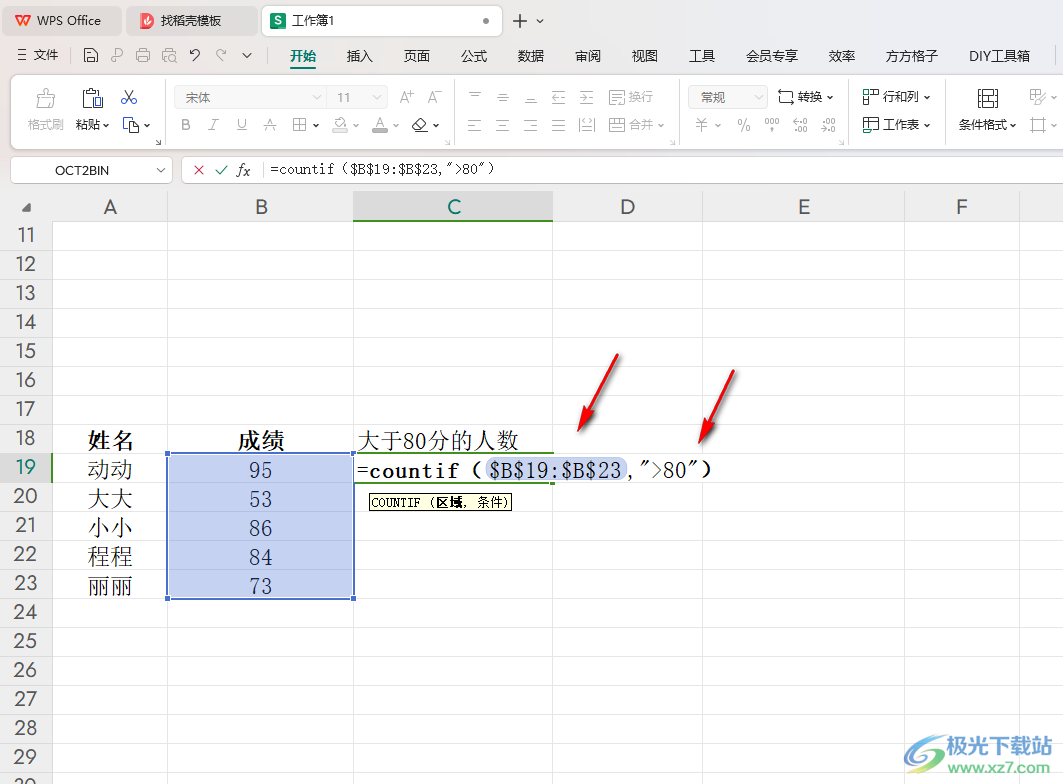Decrease decimal places
Image resolution: width=1063 pixels, height=784 pixels.
828,125
